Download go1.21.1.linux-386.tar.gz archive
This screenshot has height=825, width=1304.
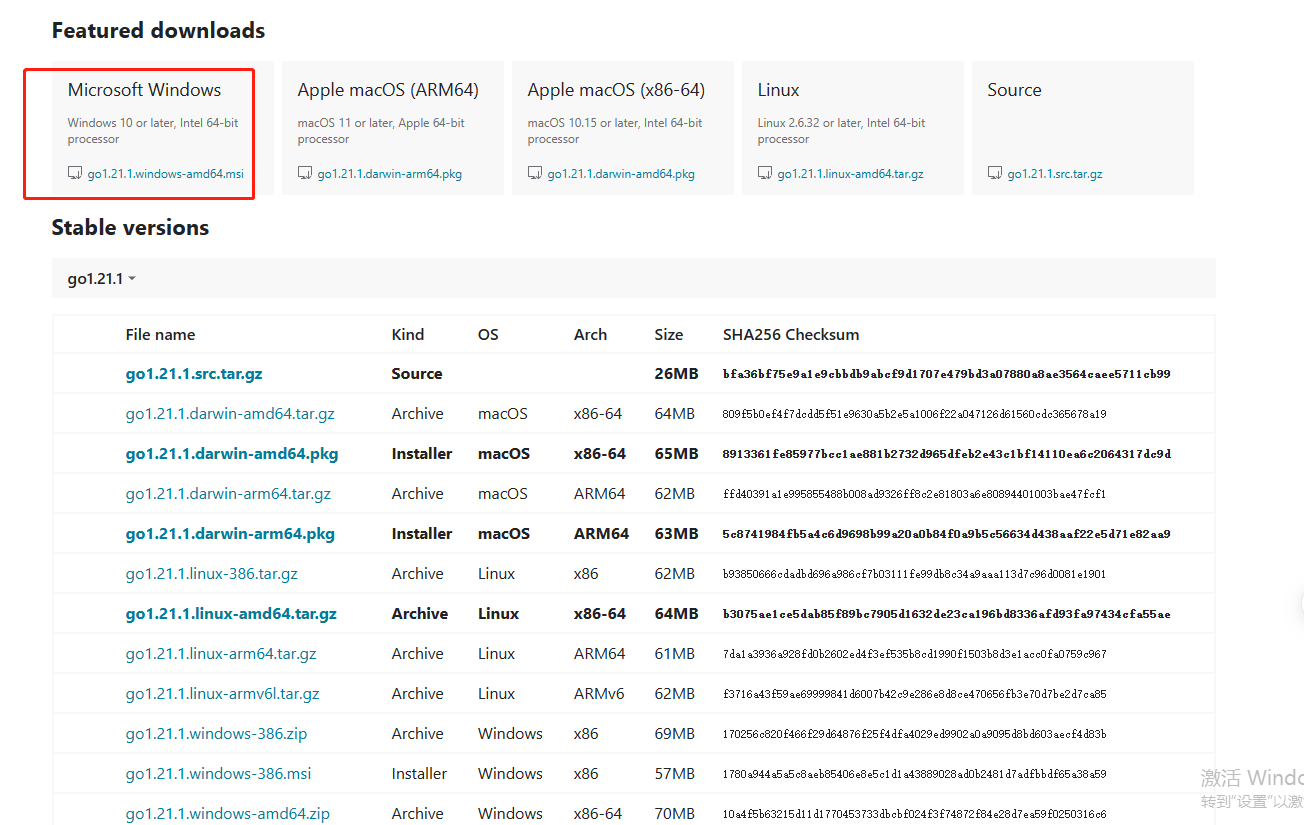tap(212, 574)
